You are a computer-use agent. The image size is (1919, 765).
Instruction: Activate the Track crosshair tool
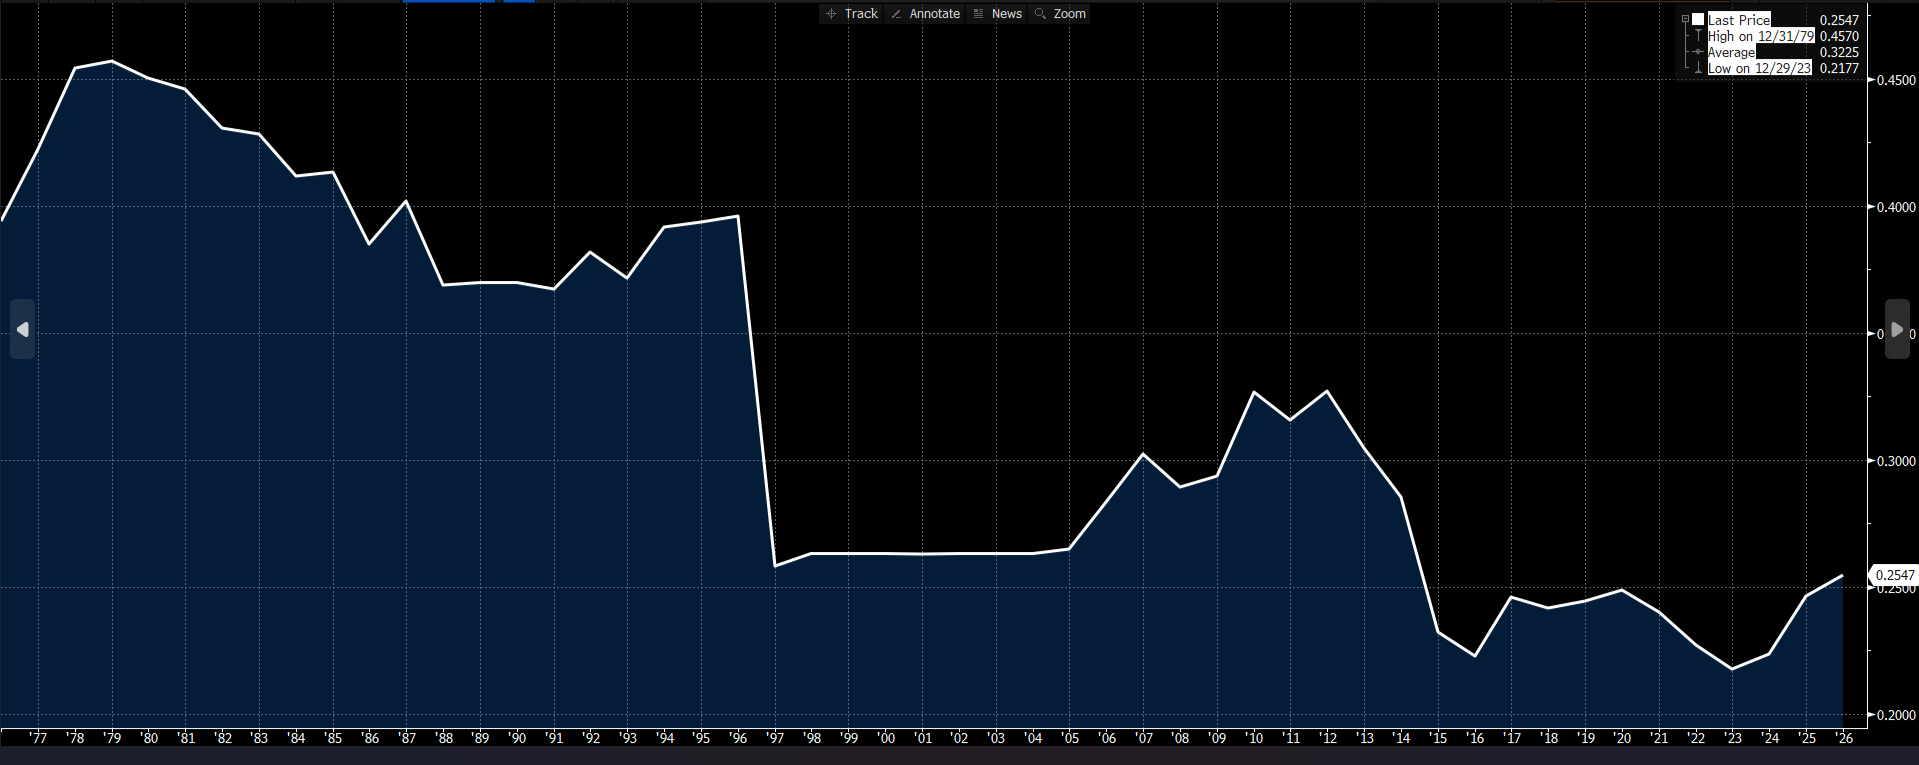tap(851, 14)
